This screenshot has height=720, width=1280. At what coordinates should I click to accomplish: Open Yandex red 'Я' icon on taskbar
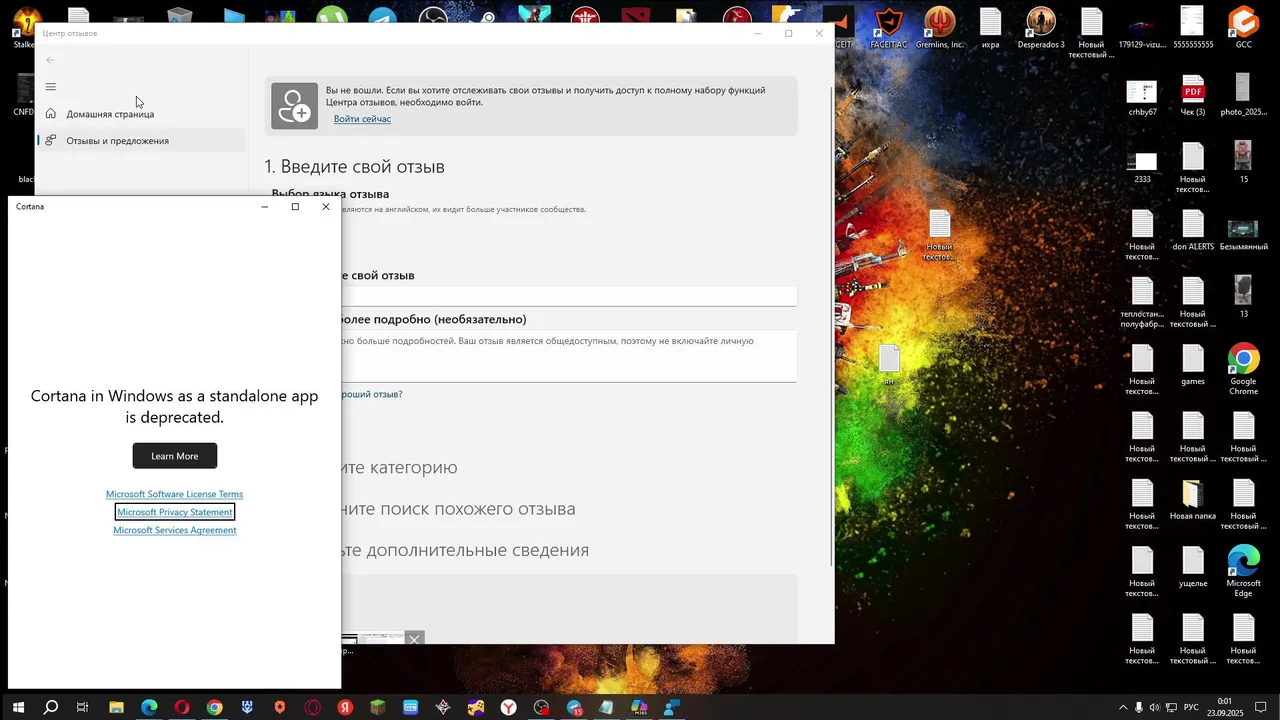point(345,707)
